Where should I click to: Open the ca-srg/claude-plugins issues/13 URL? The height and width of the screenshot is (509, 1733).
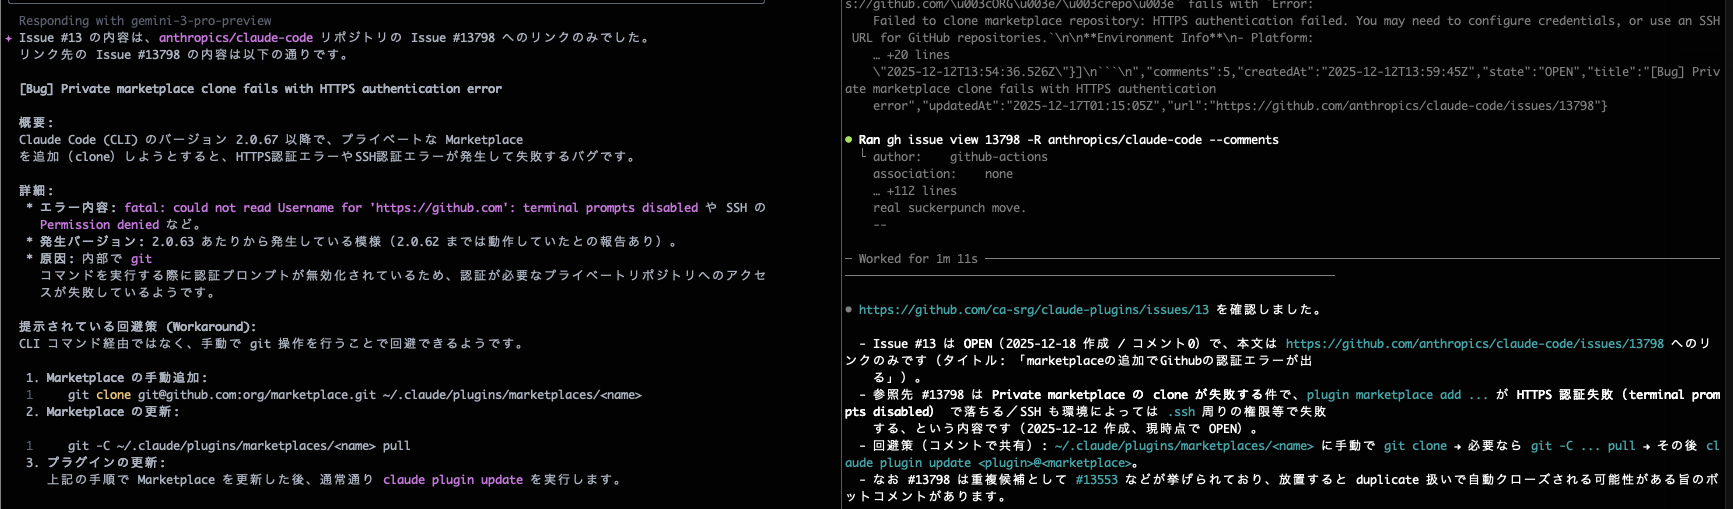click(x=1033, y=310)
